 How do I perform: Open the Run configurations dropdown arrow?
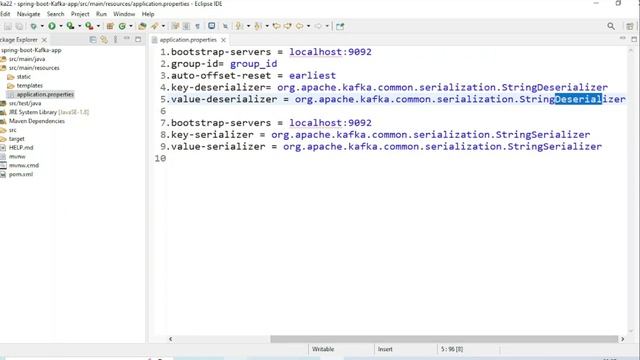(61, 26)
